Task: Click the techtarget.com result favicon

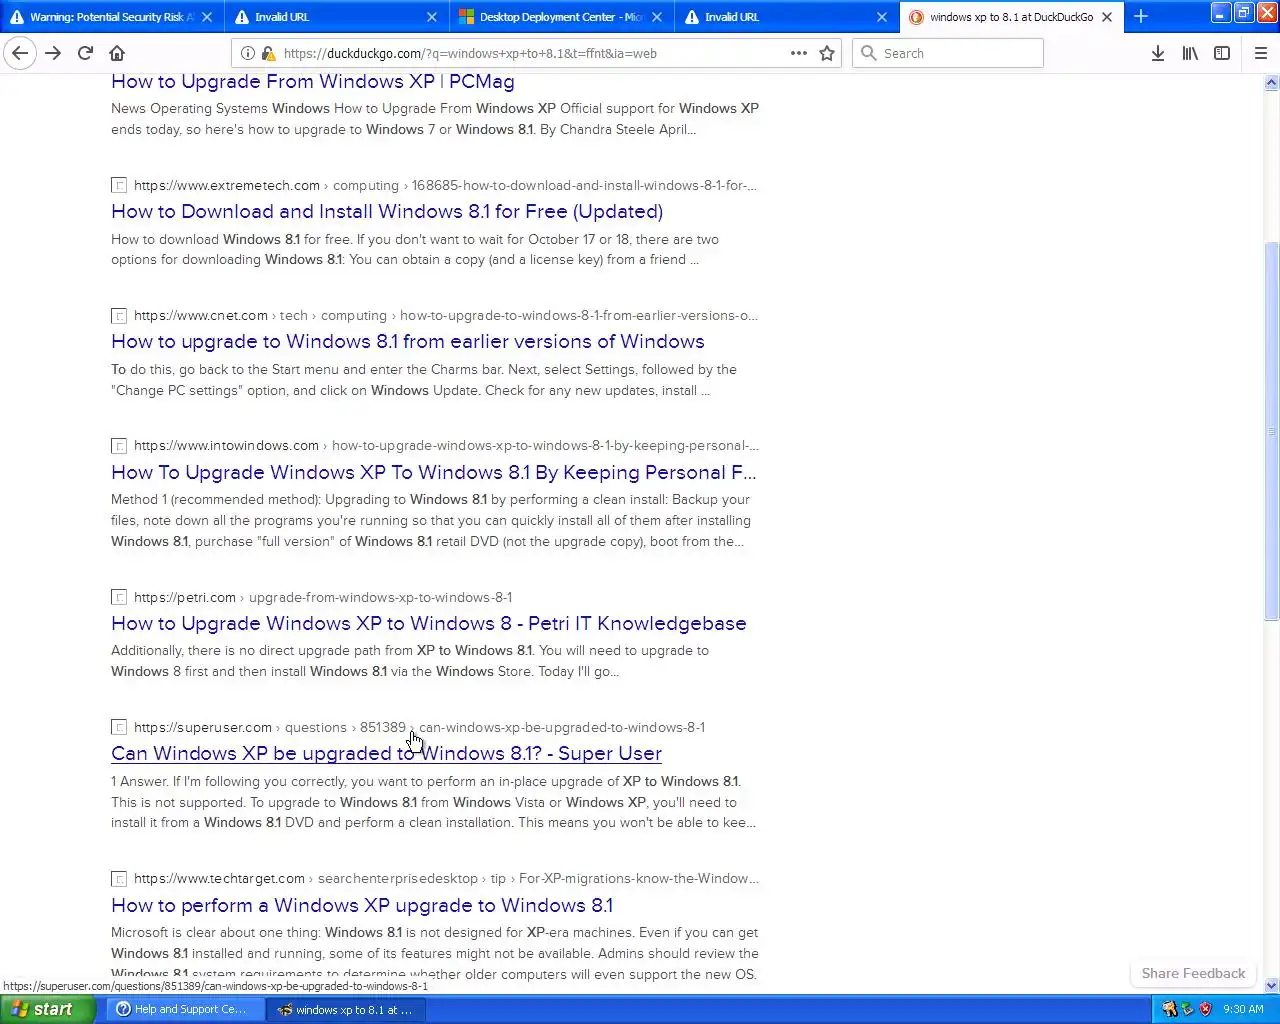Action: click(119, 878)
